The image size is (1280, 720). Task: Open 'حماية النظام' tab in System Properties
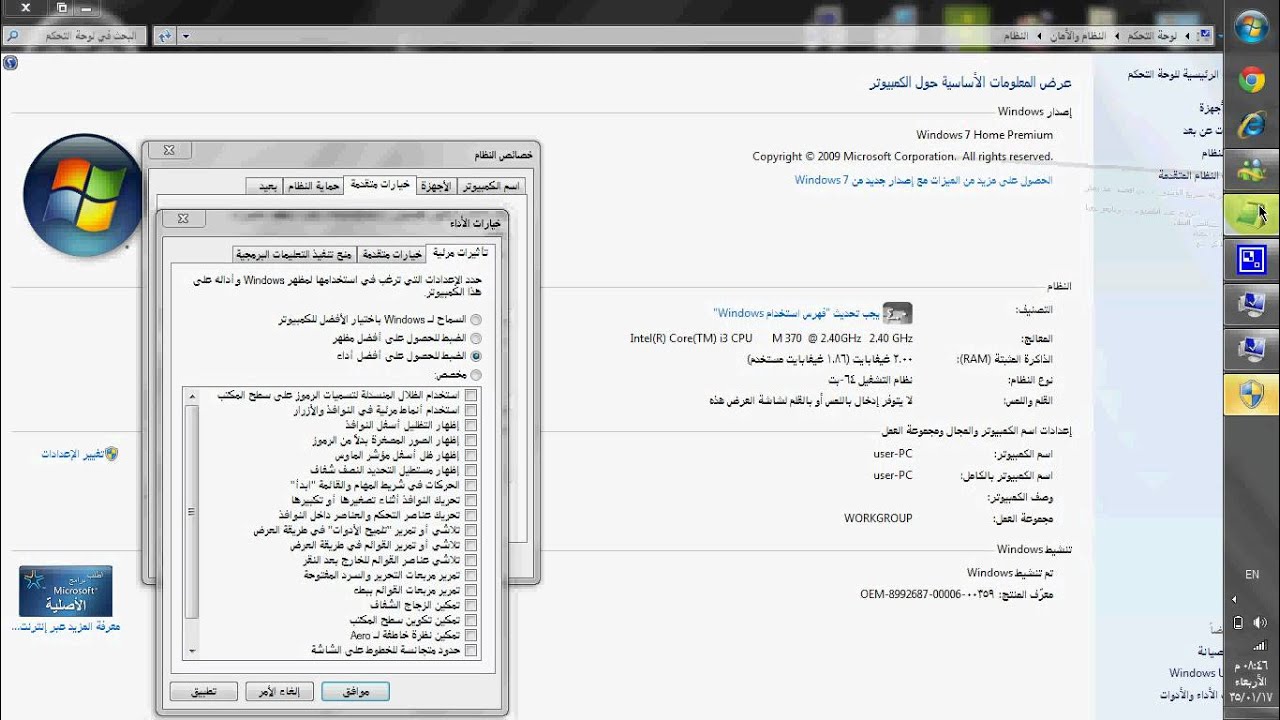(x=314, y=187)
